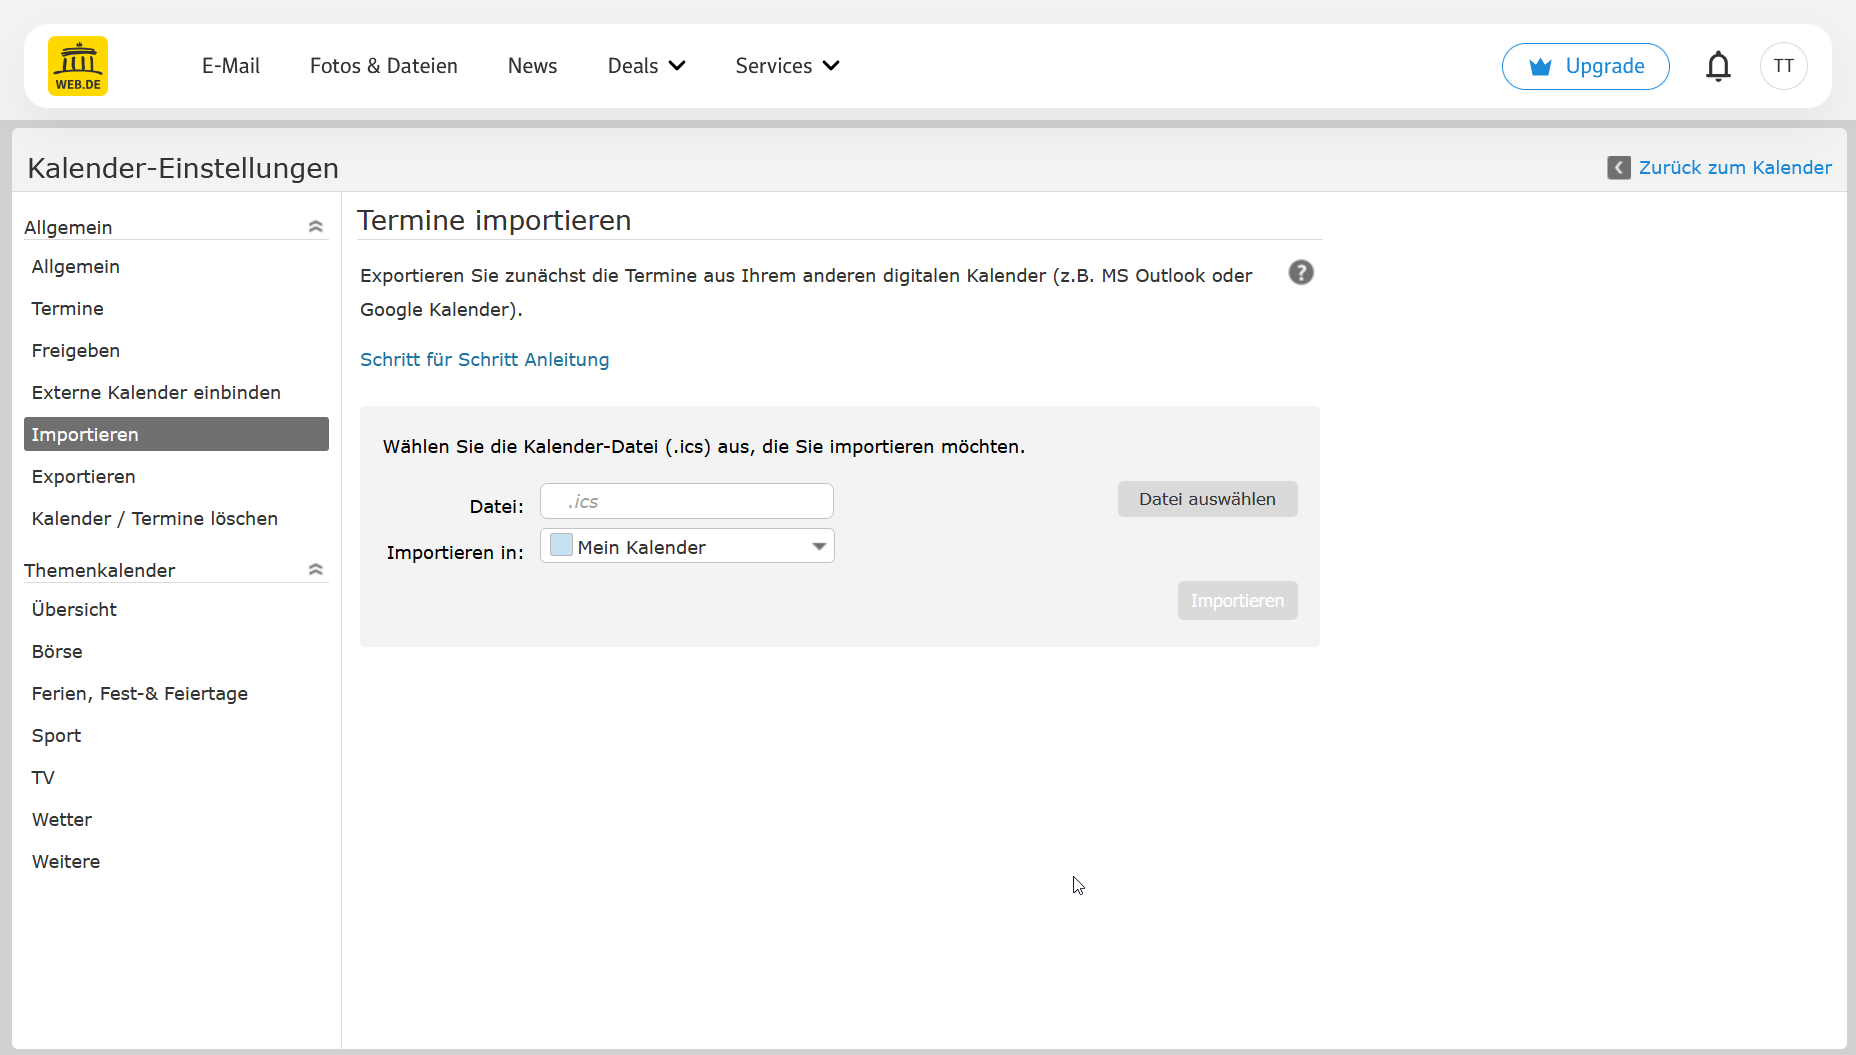Collapse the Themenkalender sidebar section

(316, 570)
